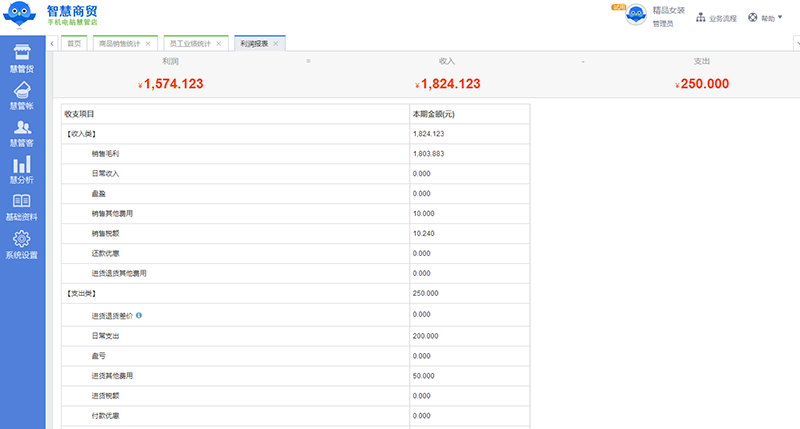Close the 商品销售统计 tab
Viewport: 800px width, 429px height.
pyautogui.click(x=148, y=44)
